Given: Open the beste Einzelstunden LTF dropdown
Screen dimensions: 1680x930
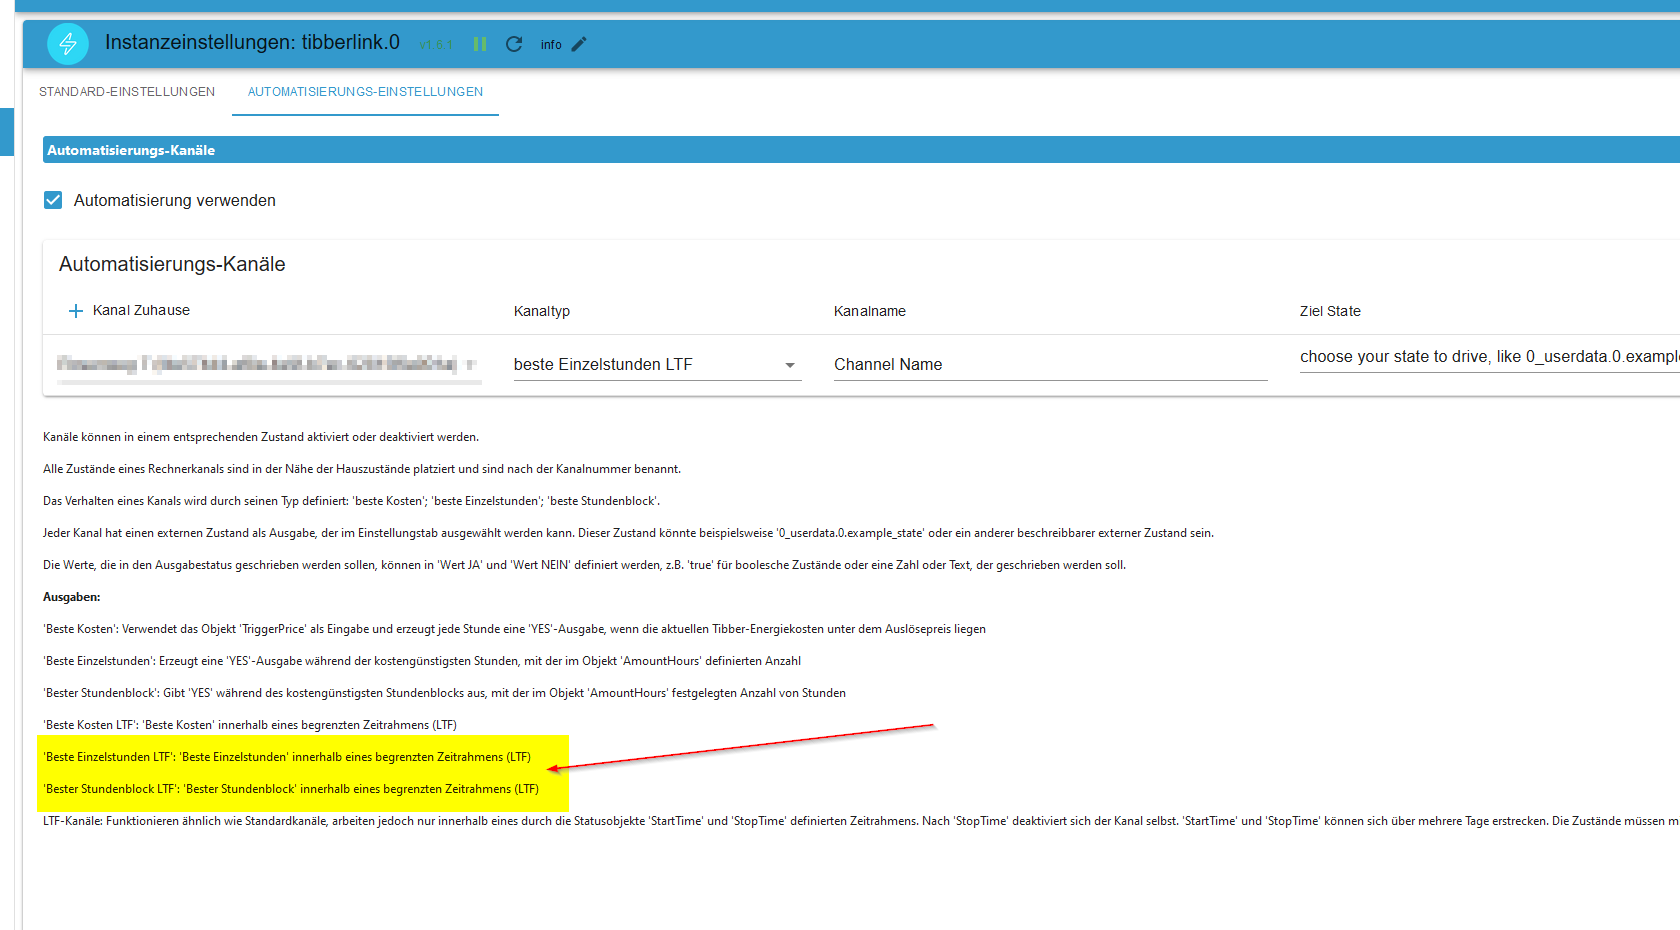Looking at the screenshot, I should pos(657,365).
